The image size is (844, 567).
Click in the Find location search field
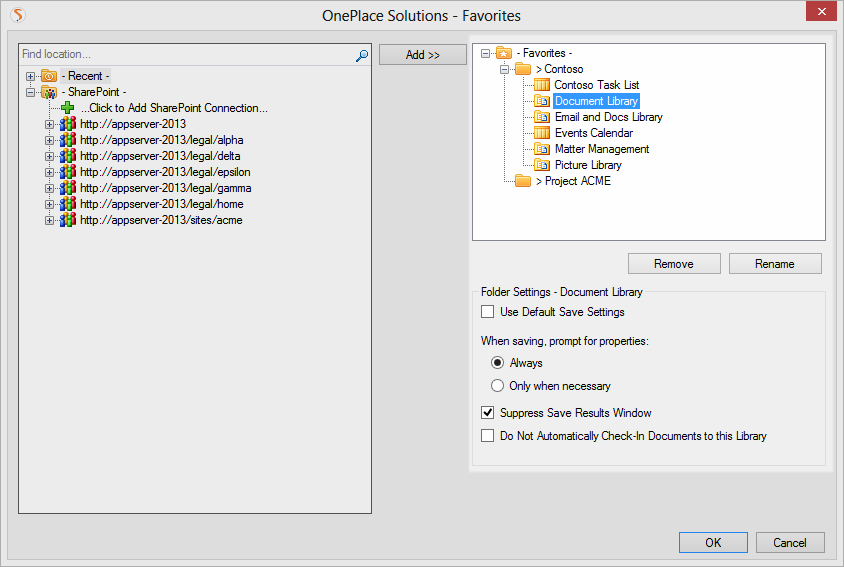[185, 54]
